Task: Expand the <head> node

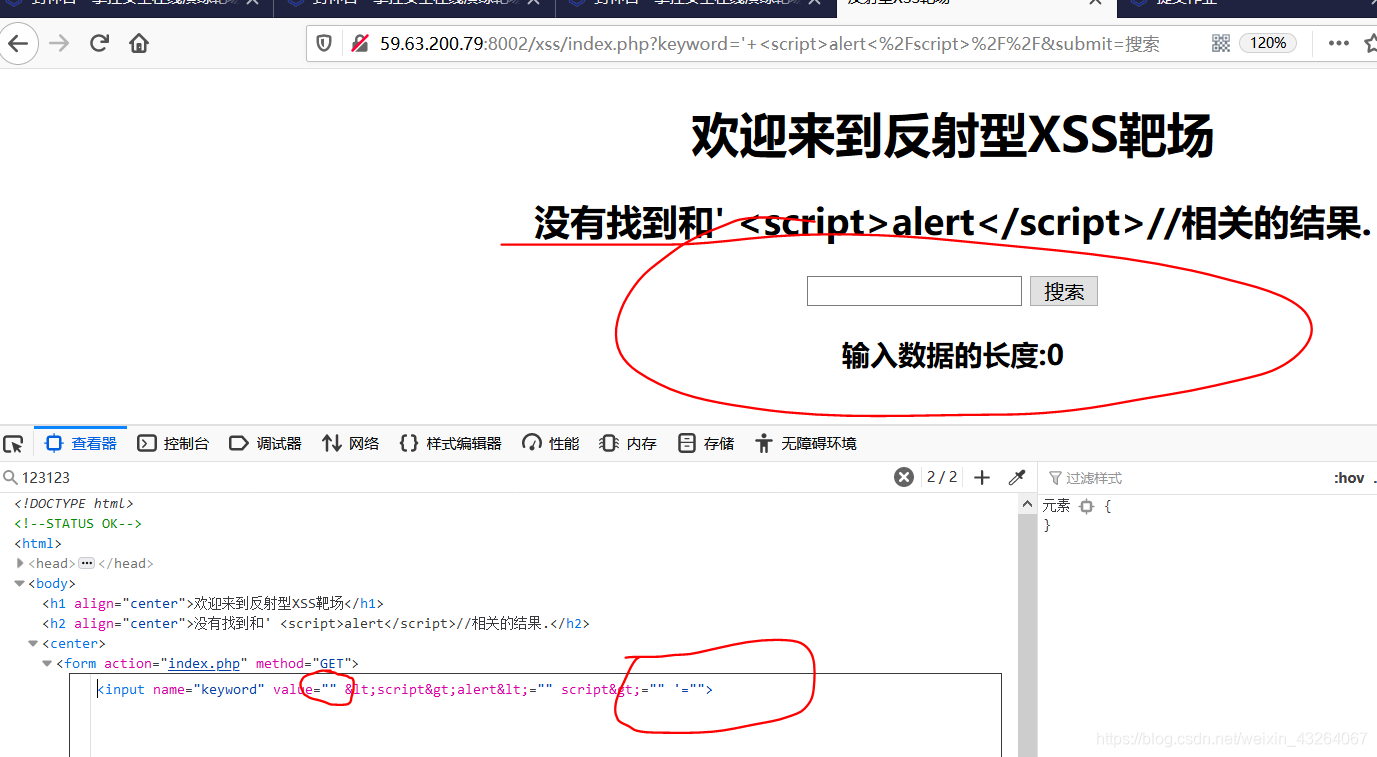Action: coord(20,563)
